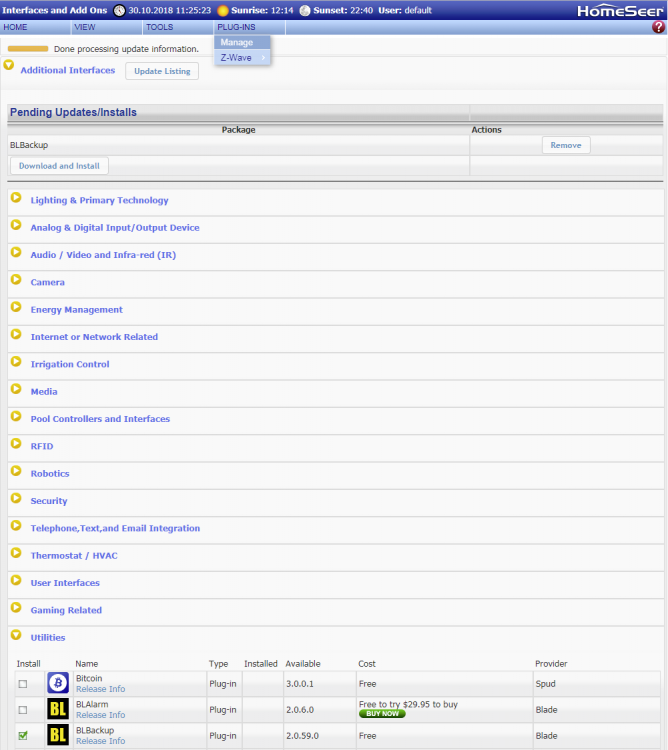Click the clock icon beside the date
Viewport: 668px width, 750px height.
point(120,10)
